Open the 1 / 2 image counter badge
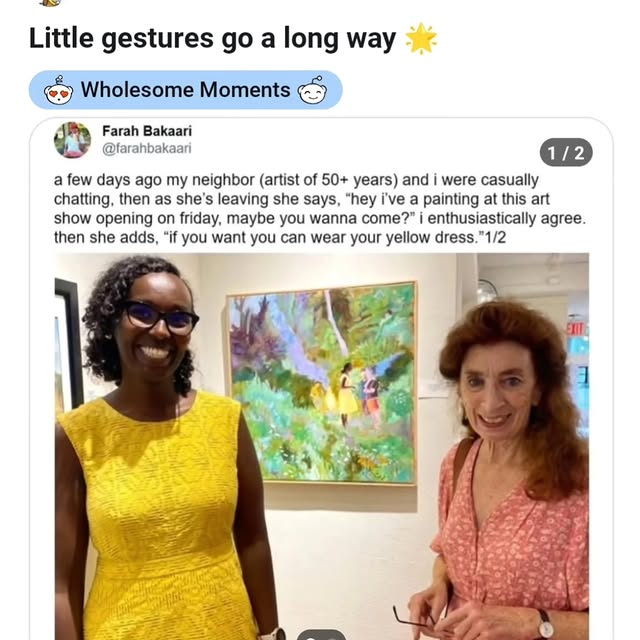 pyautogui.click(x=566, y=153)
